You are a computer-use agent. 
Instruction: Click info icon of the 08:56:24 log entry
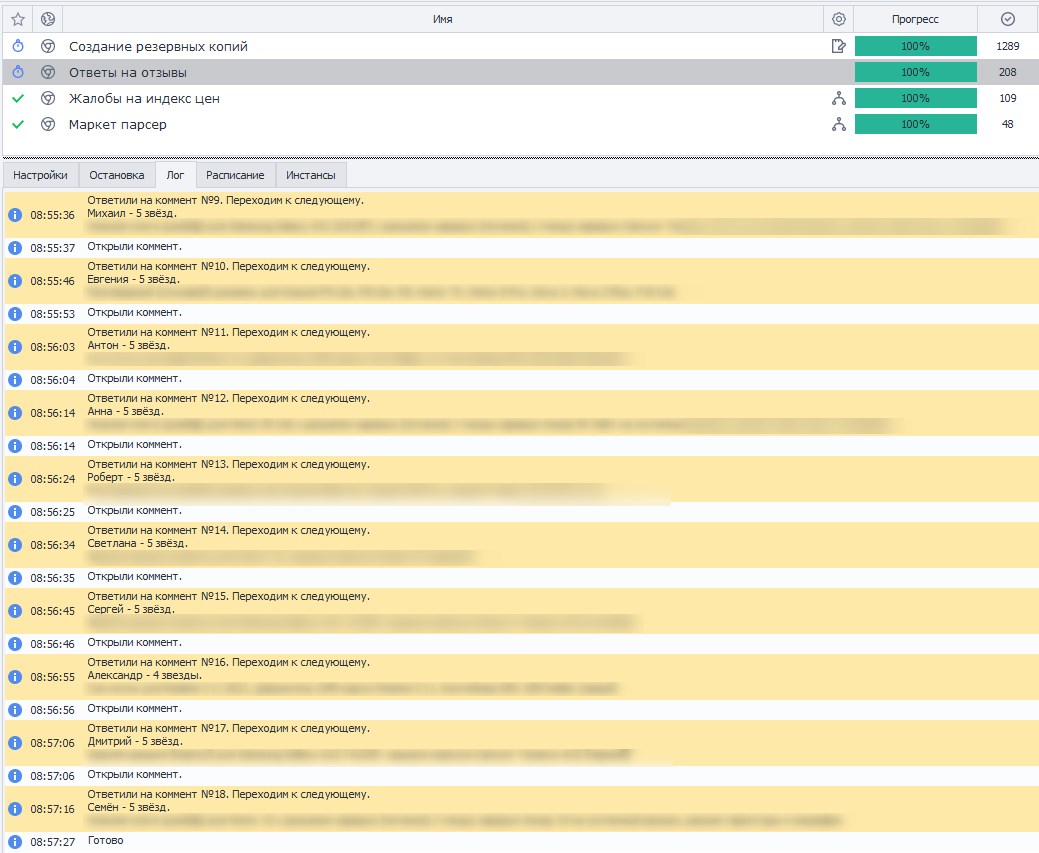click(x=15, y=479)
